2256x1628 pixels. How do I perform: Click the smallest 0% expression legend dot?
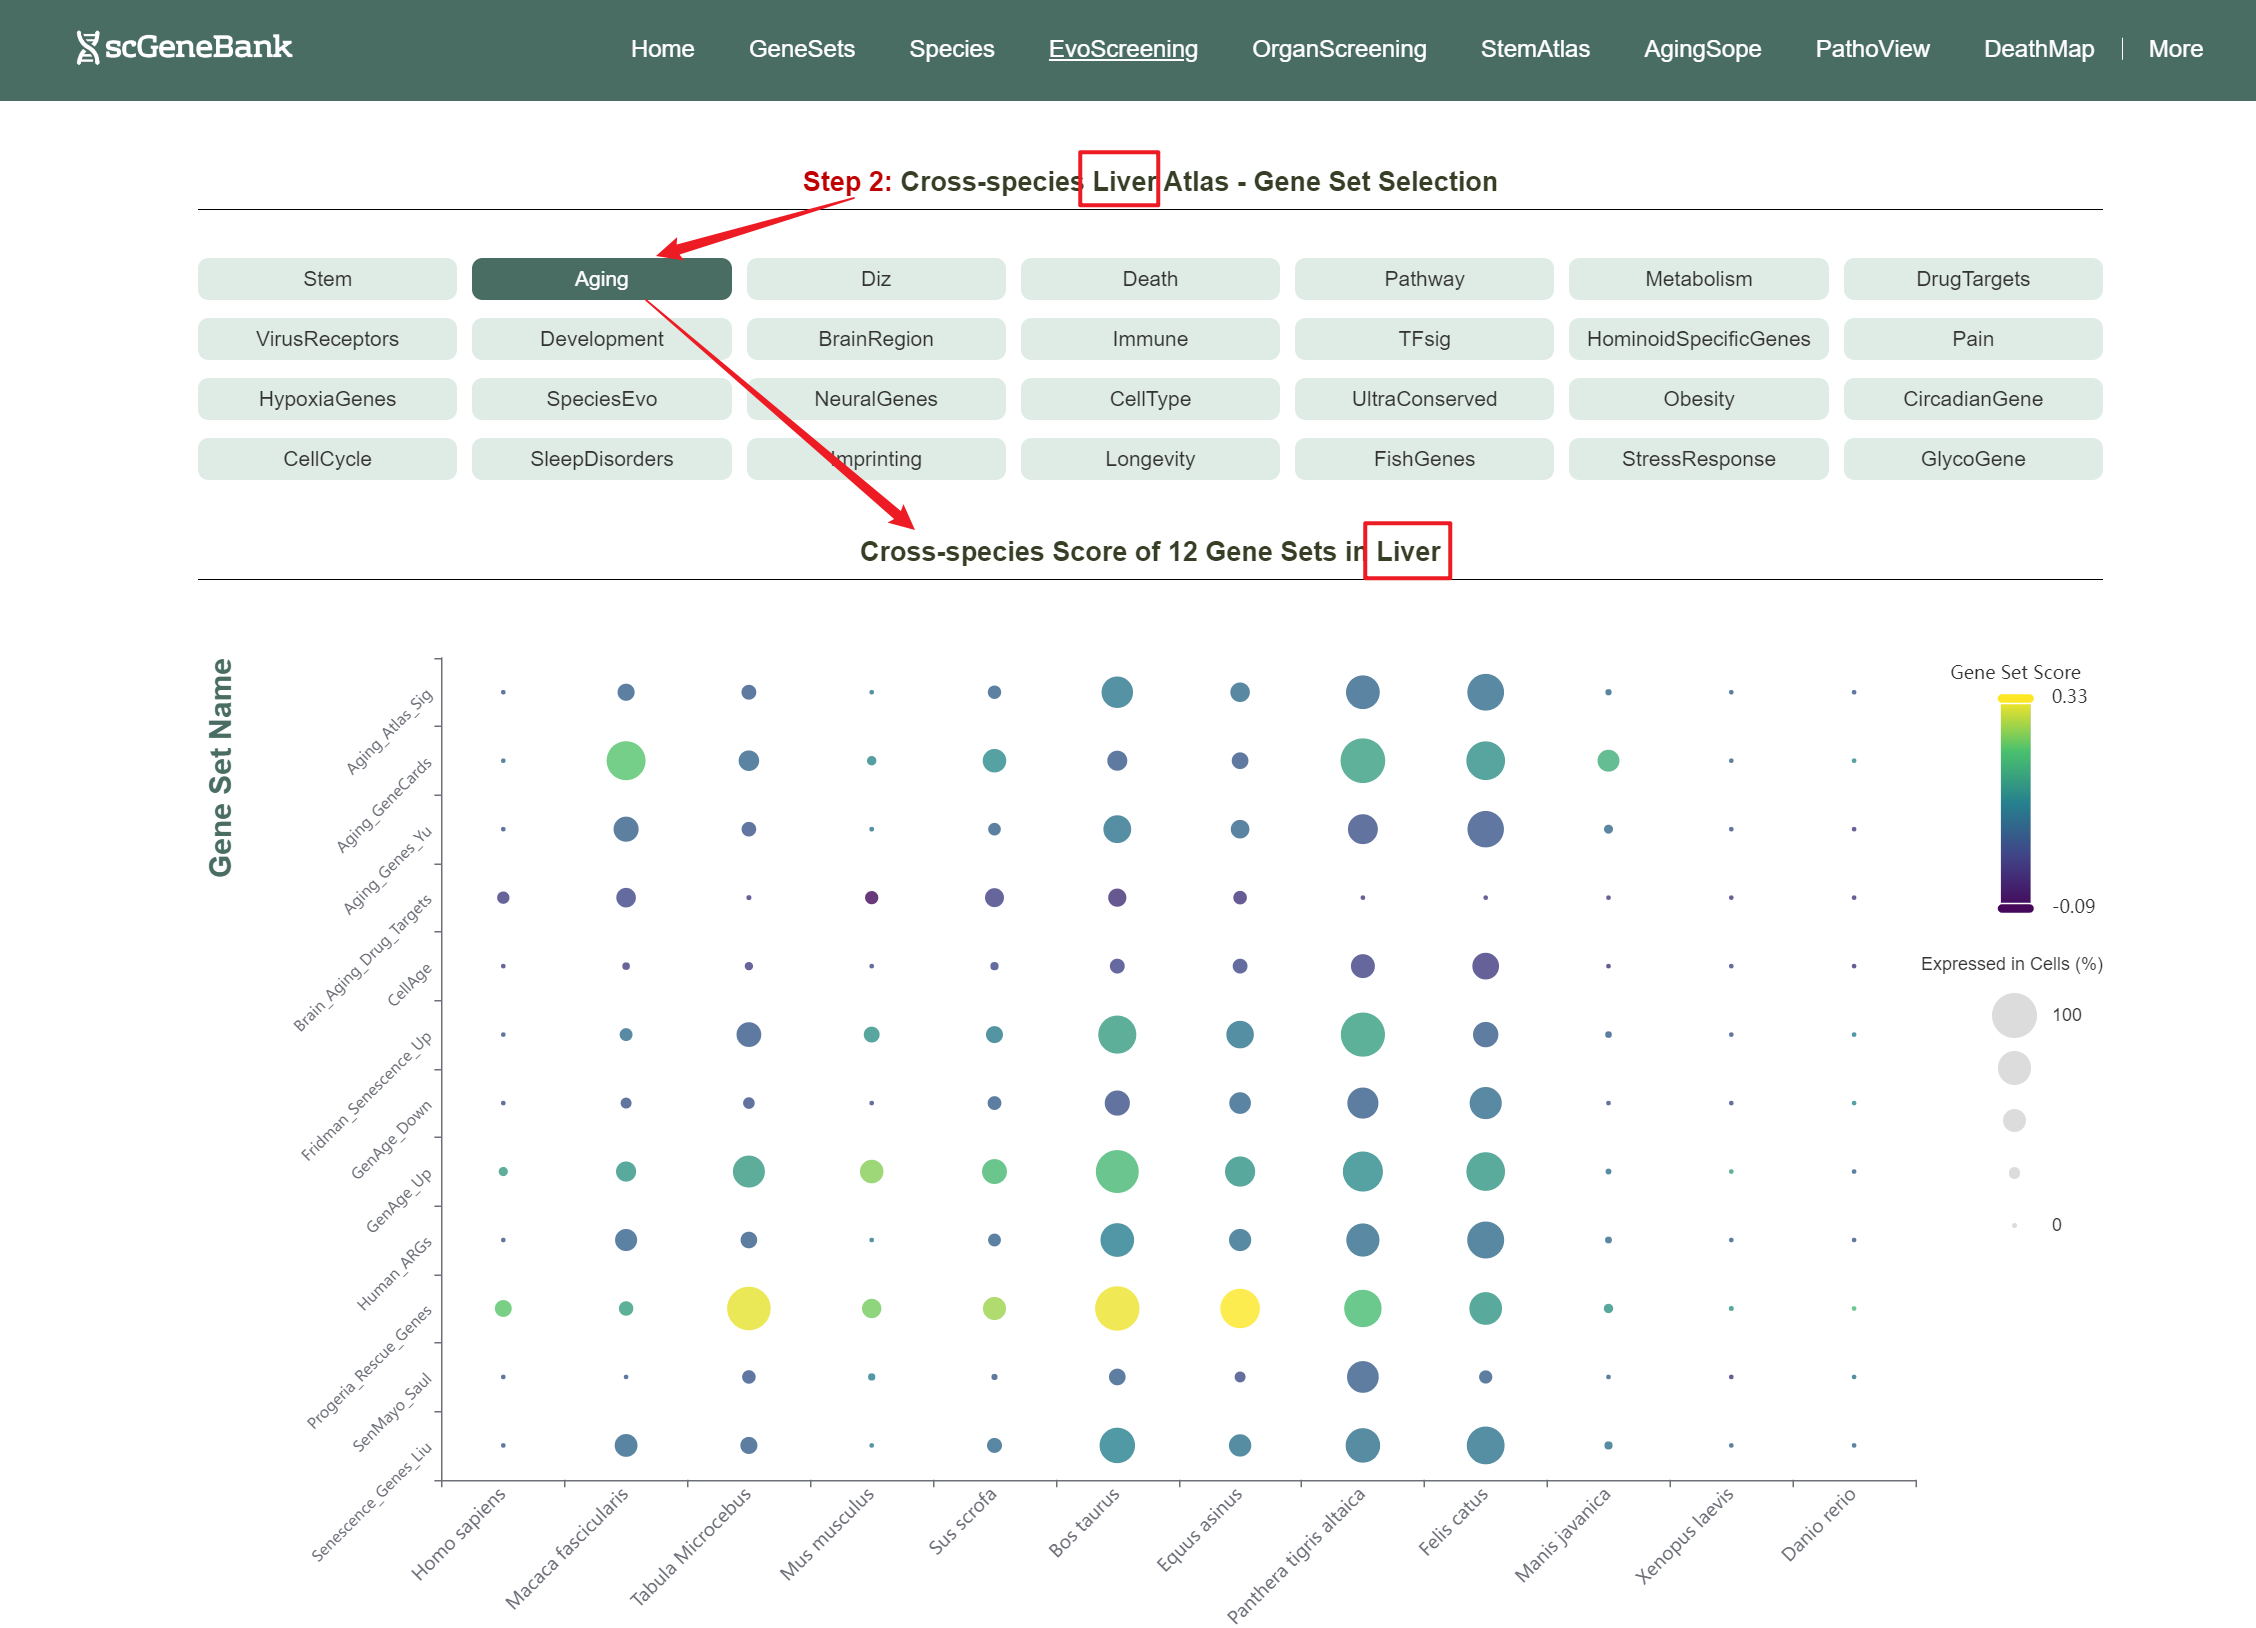point(2014,1225)
